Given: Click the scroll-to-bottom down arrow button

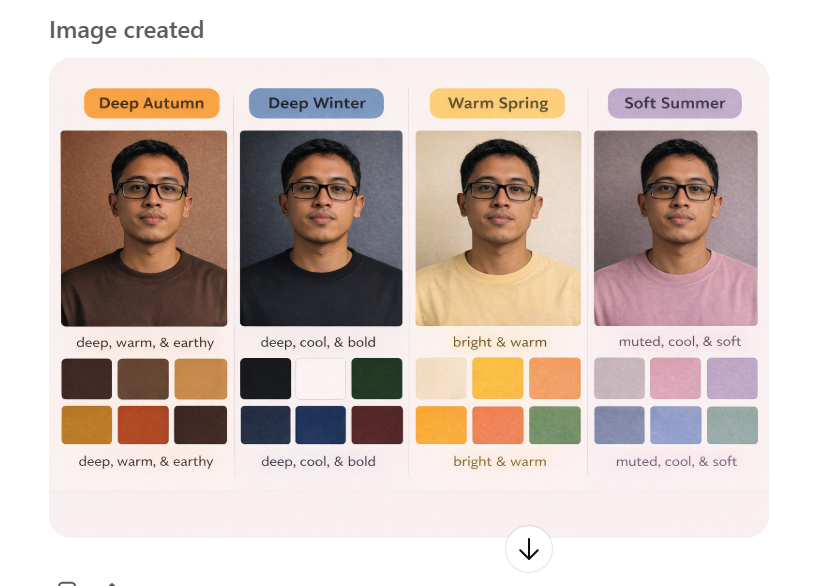Looking at the screenshot, I should [528, 549].
